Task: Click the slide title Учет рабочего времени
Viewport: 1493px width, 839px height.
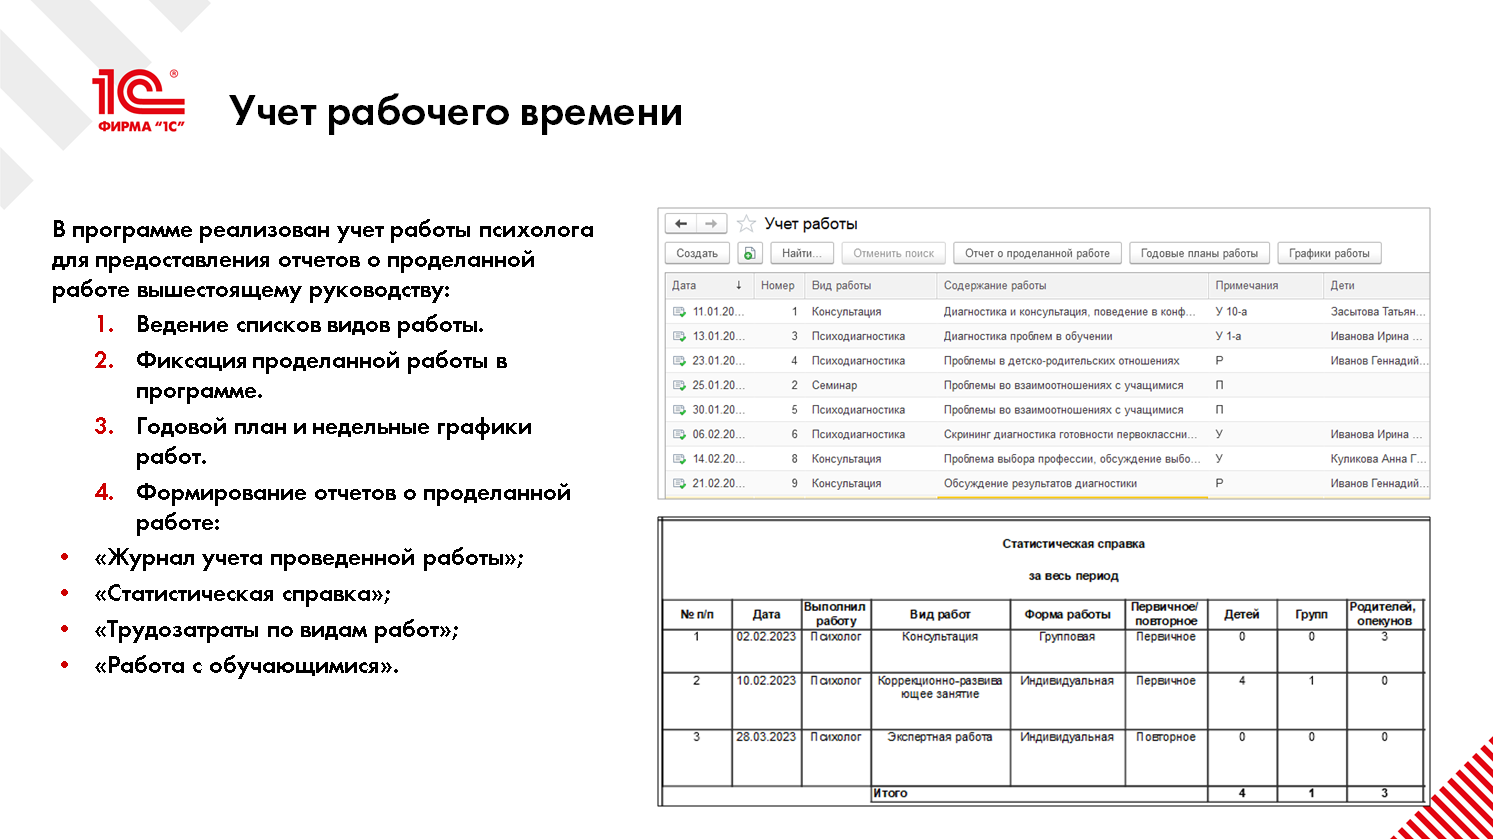Action: (456, 111)
